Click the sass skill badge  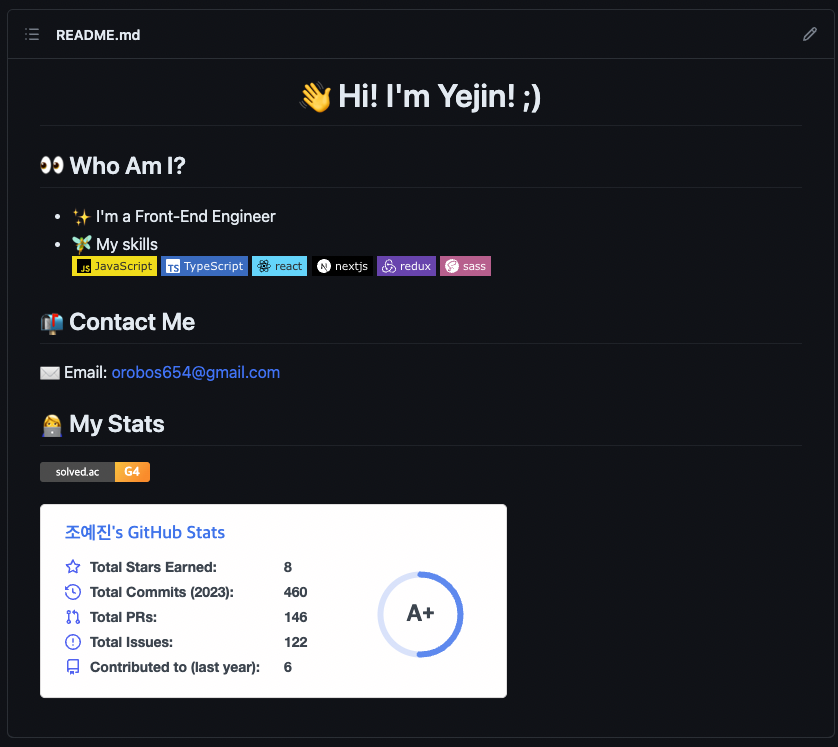pos(465,266)
